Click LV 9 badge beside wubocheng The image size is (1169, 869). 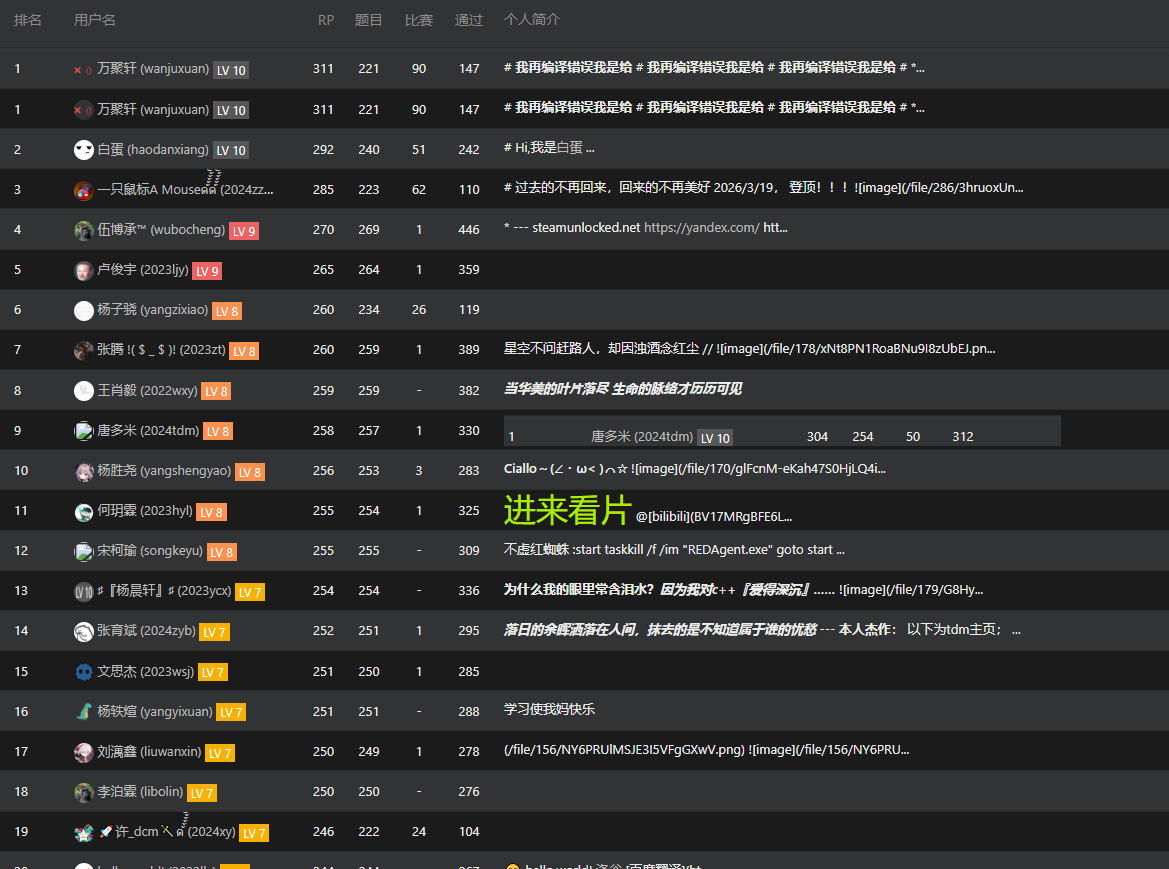[244, 231]
